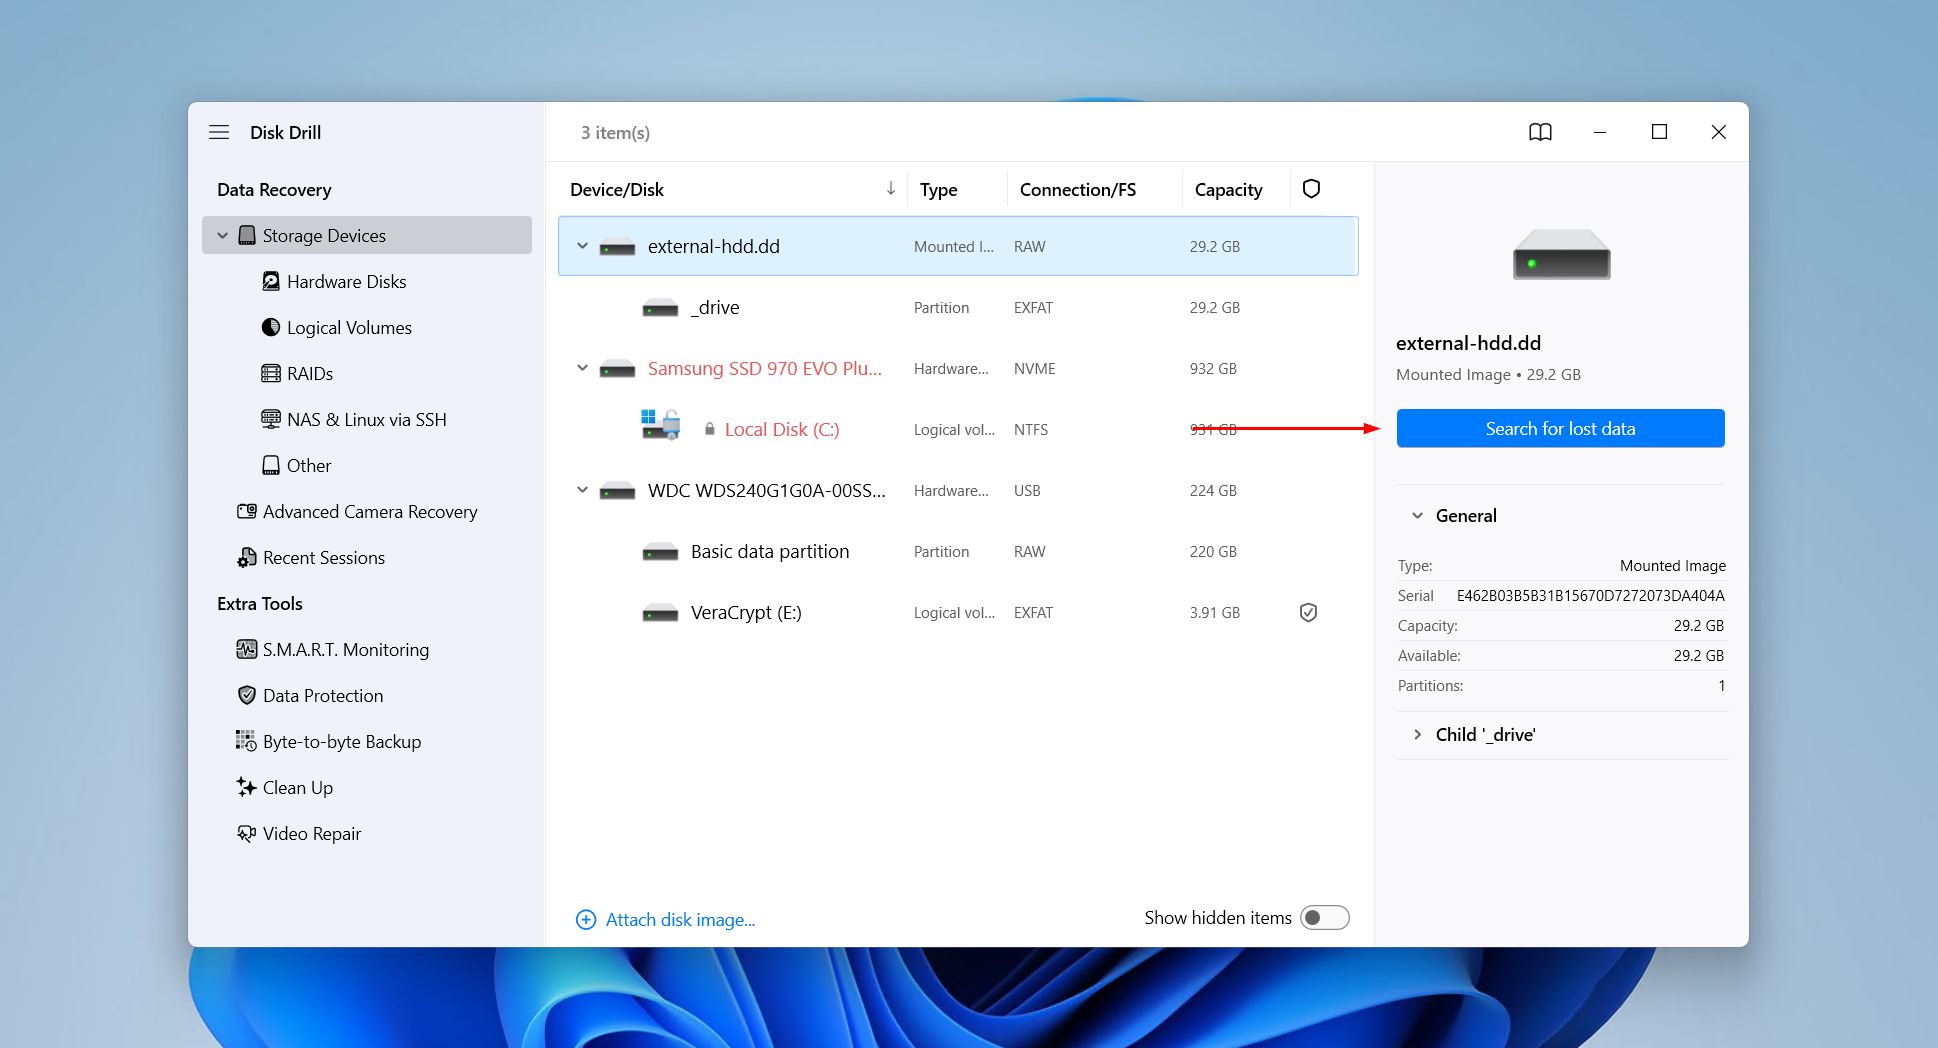
Task: Open the help book icon in title bar
Action: (x=1540, y=132)
